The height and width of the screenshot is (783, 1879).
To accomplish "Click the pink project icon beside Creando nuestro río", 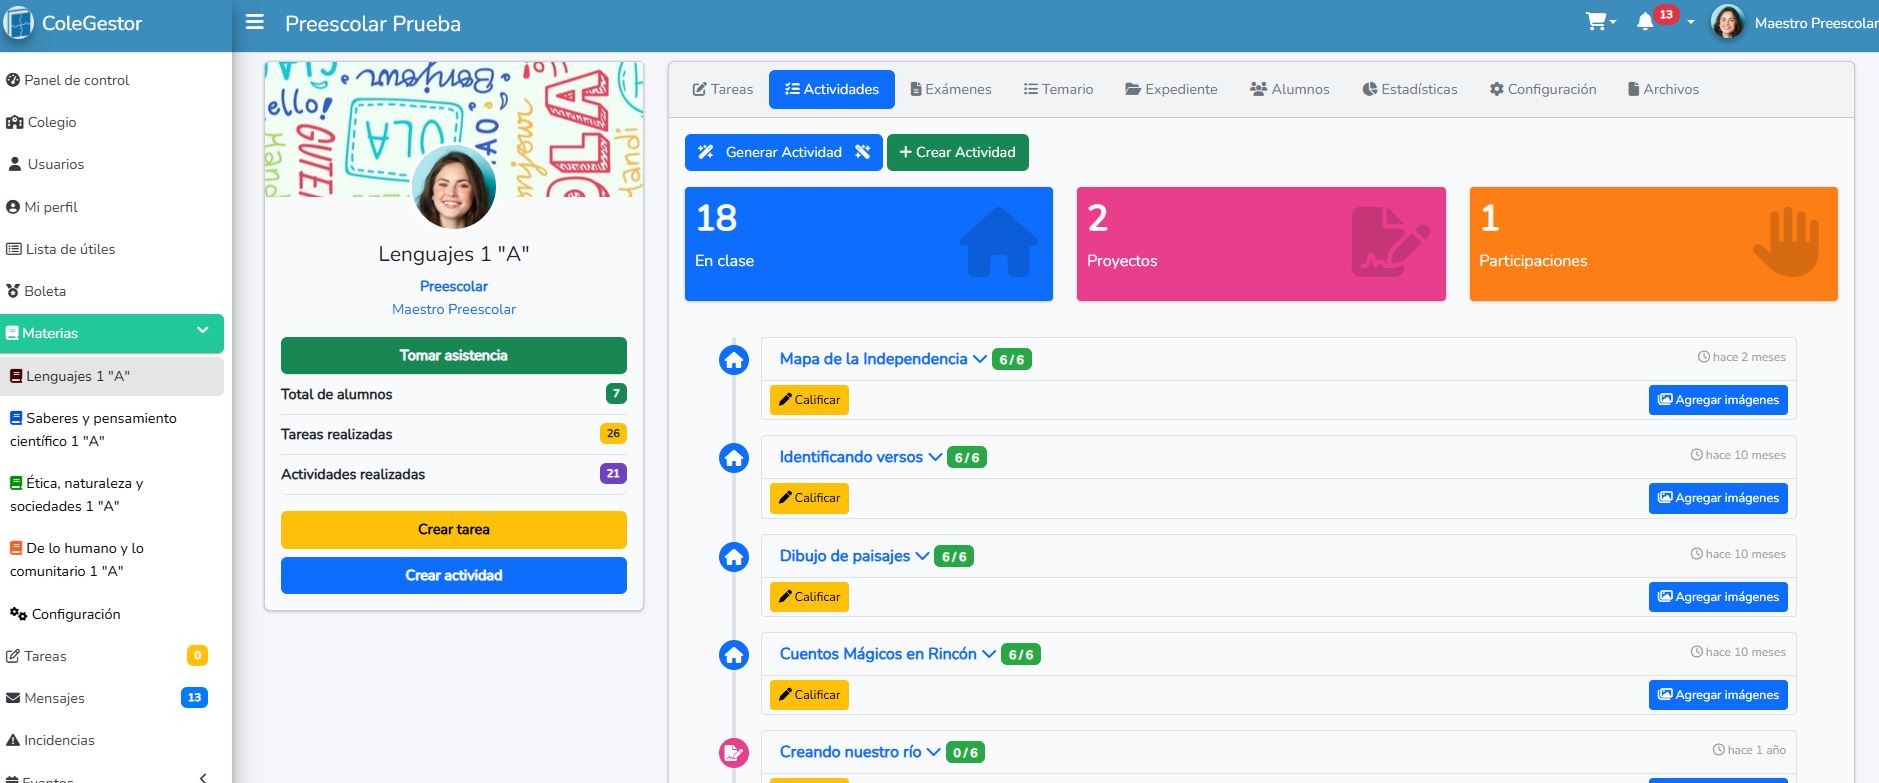I will (734, 753).
